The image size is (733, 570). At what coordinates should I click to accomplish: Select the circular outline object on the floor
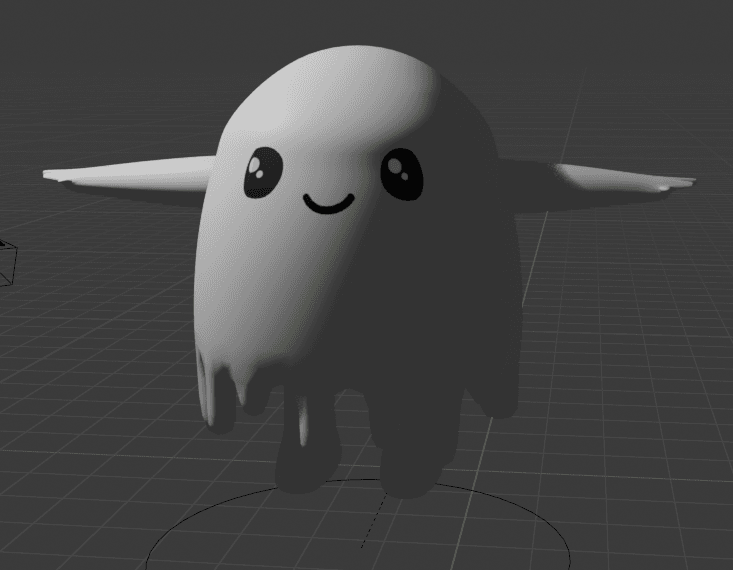[358, 525]
